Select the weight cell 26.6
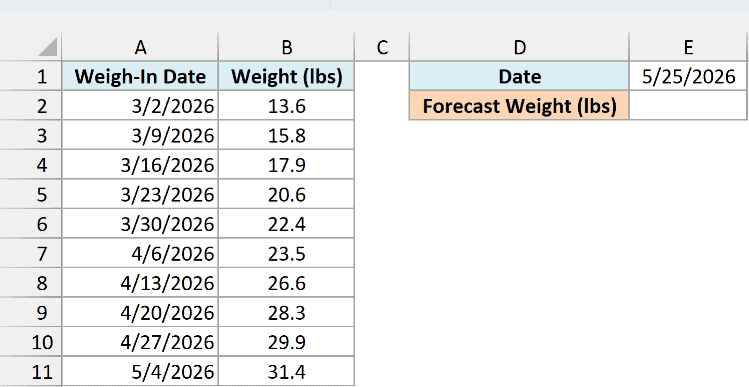Viewport: 749px width, 387px height. [x=286, y=283]
